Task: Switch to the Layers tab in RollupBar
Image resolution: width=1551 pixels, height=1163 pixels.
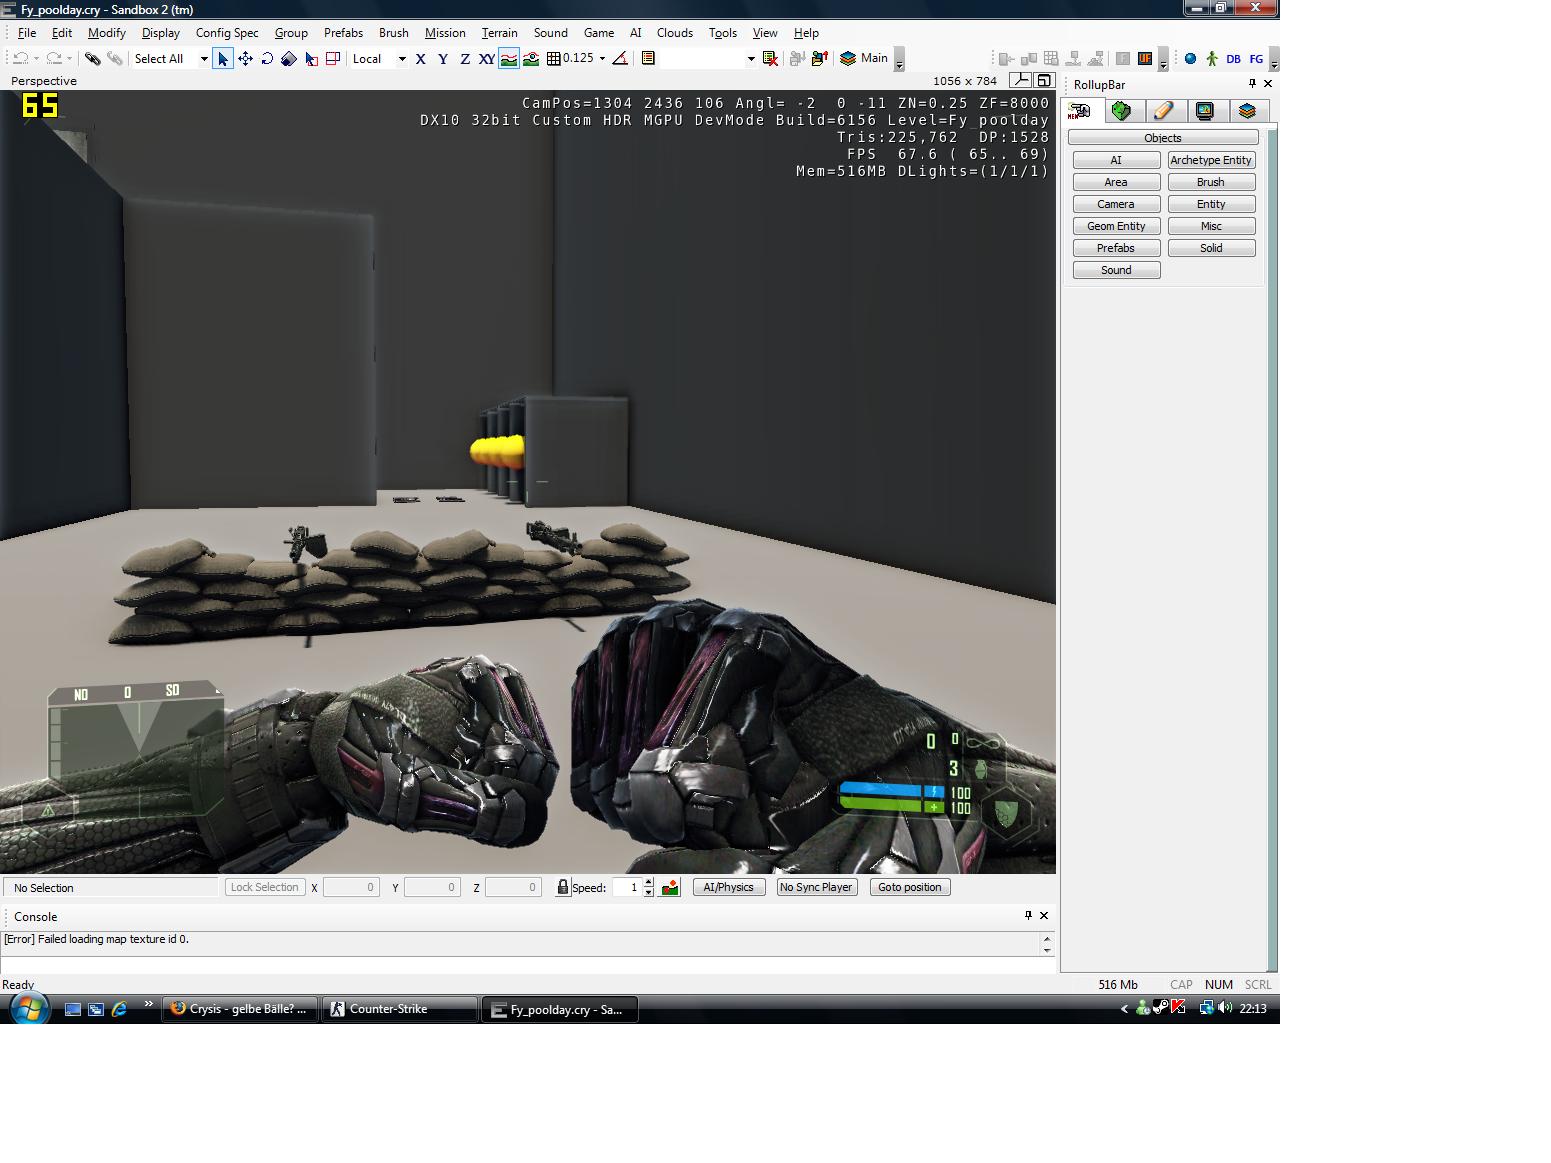Action: pos(1247,111)
